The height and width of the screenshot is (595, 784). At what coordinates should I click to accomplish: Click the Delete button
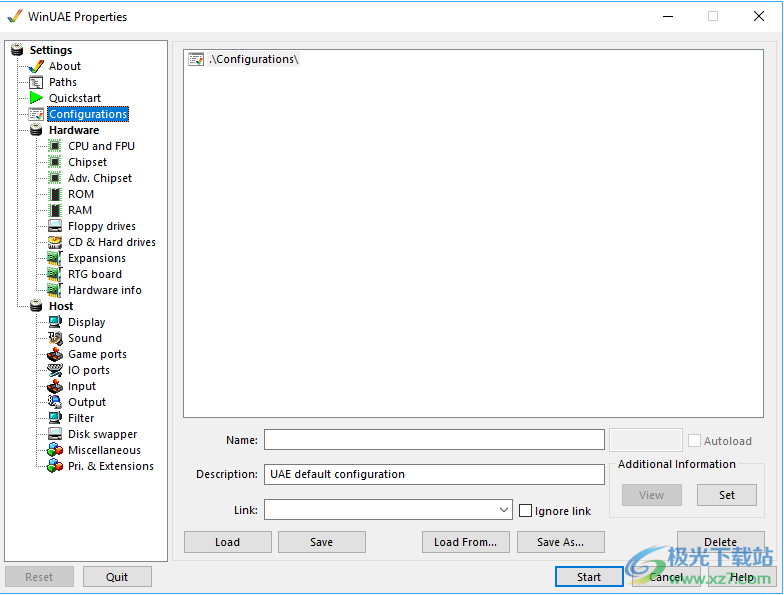[720, 542]
